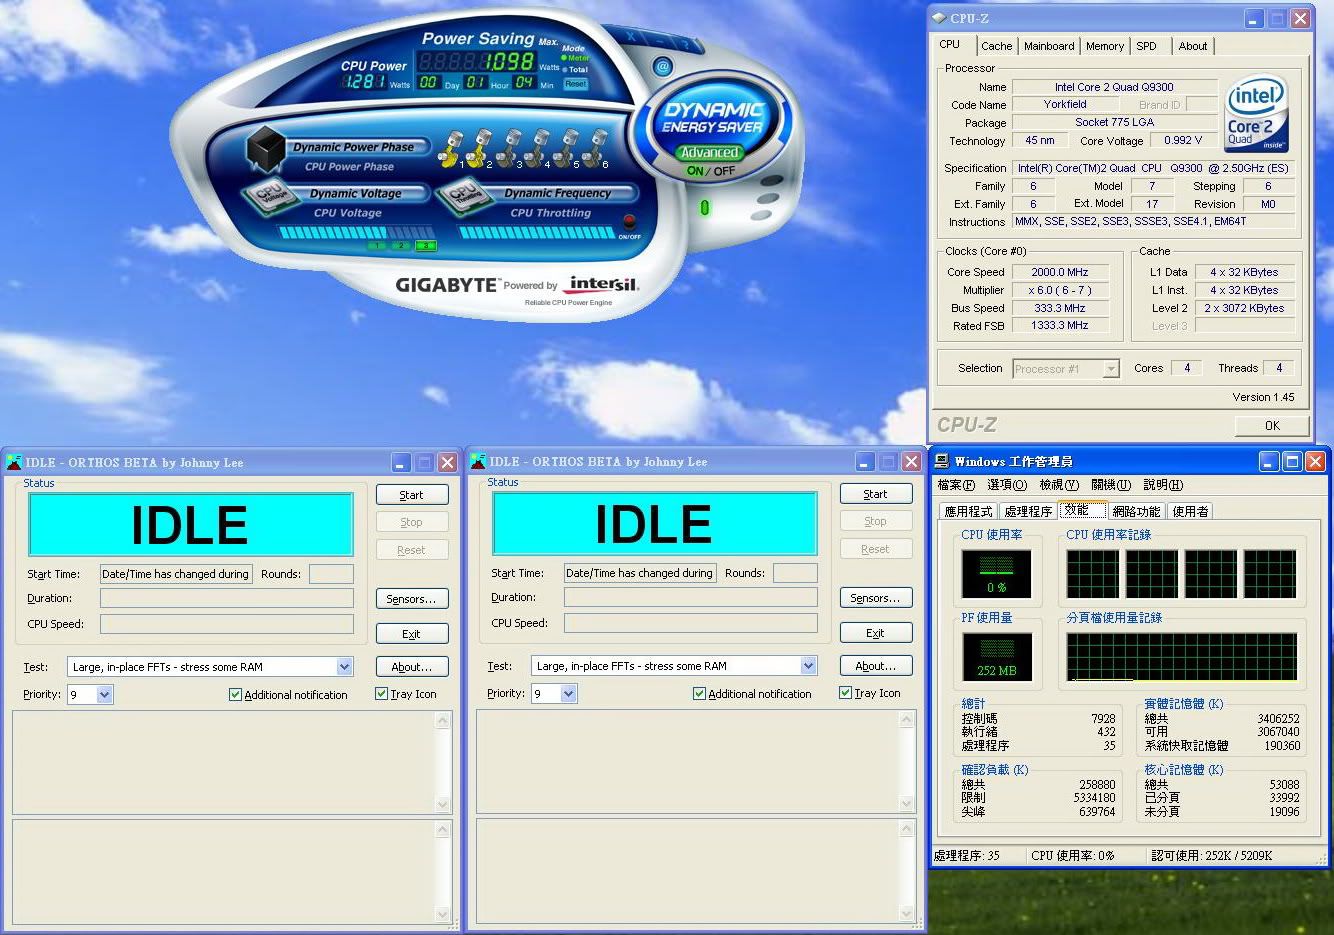Open the 檔案(F) menu in Task Manager
1334x935 pixels.
click(956, 485)
